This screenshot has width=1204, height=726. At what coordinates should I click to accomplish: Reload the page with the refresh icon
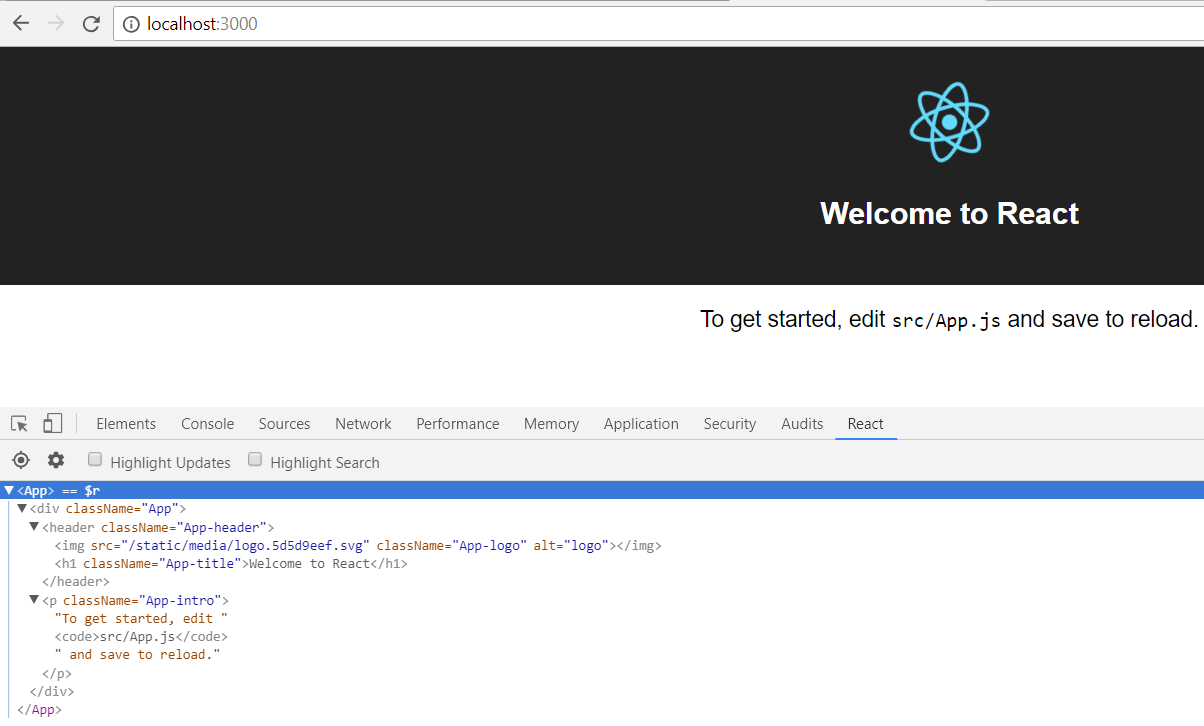coord(91,23)
